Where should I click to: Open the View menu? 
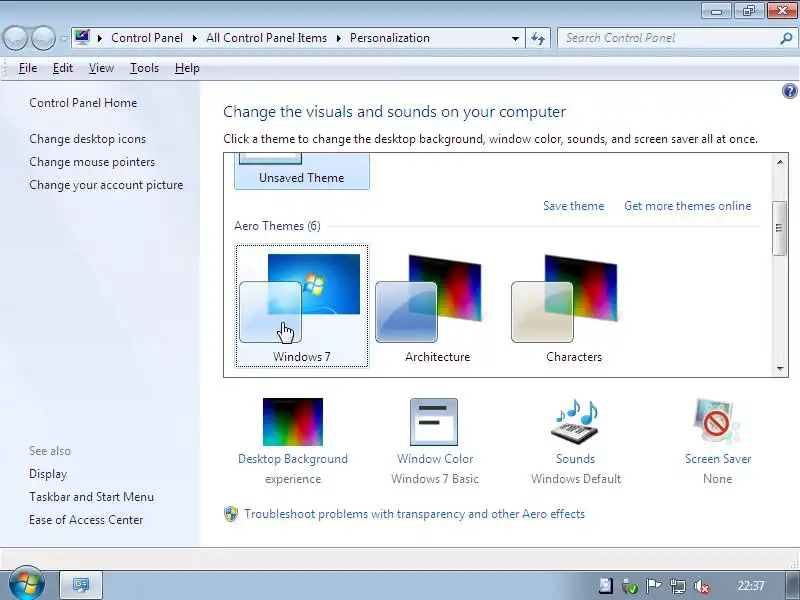(101, 68)
